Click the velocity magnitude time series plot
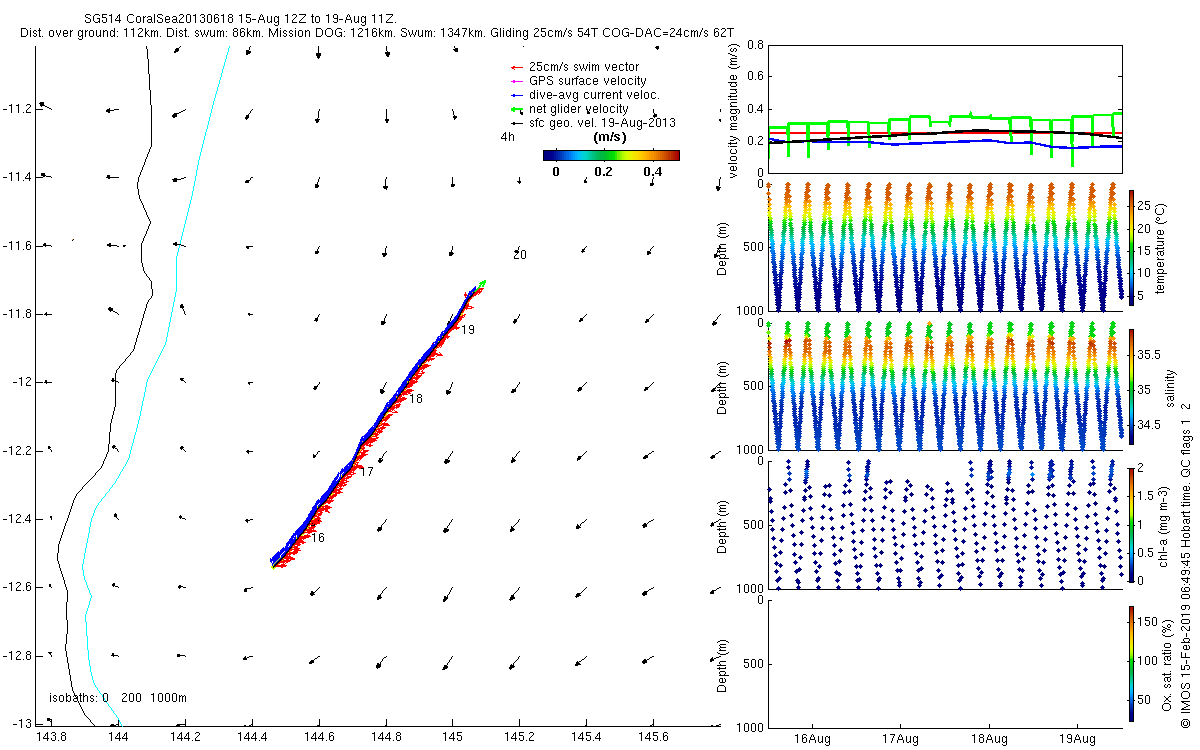The width and height of the screenshot is (1200, 750). pos(944,110)
